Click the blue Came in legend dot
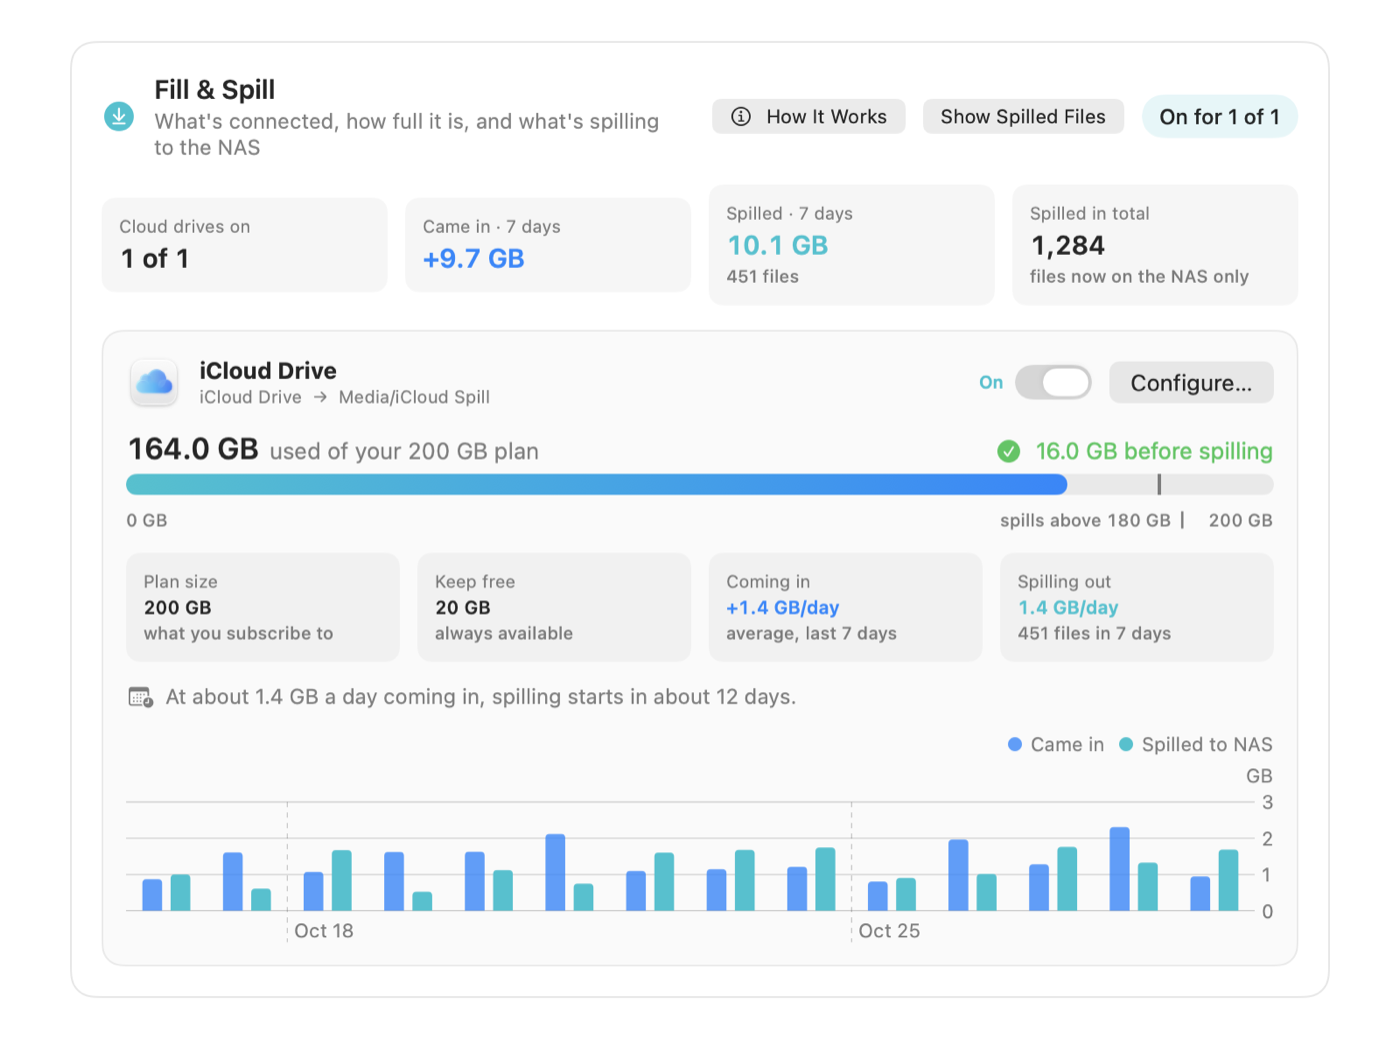The height and width of the screenshot is (1039, 1400). [1015, 744]
